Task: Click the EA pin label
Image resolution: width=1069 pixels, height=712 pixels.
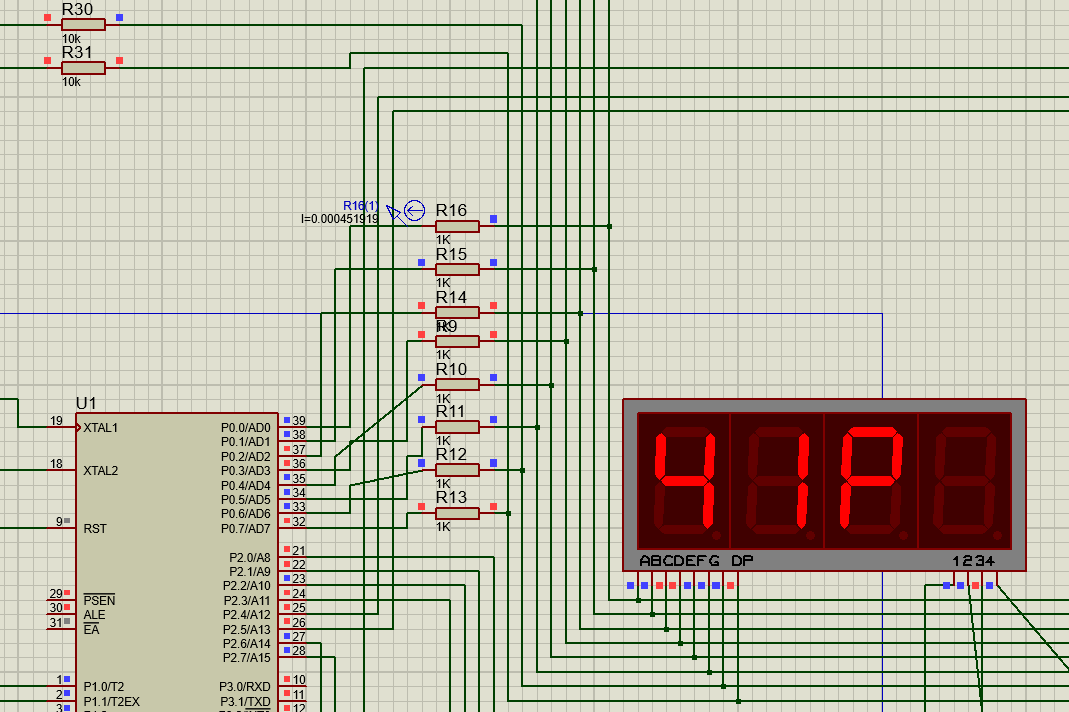Action: click(x=91, y=629)
